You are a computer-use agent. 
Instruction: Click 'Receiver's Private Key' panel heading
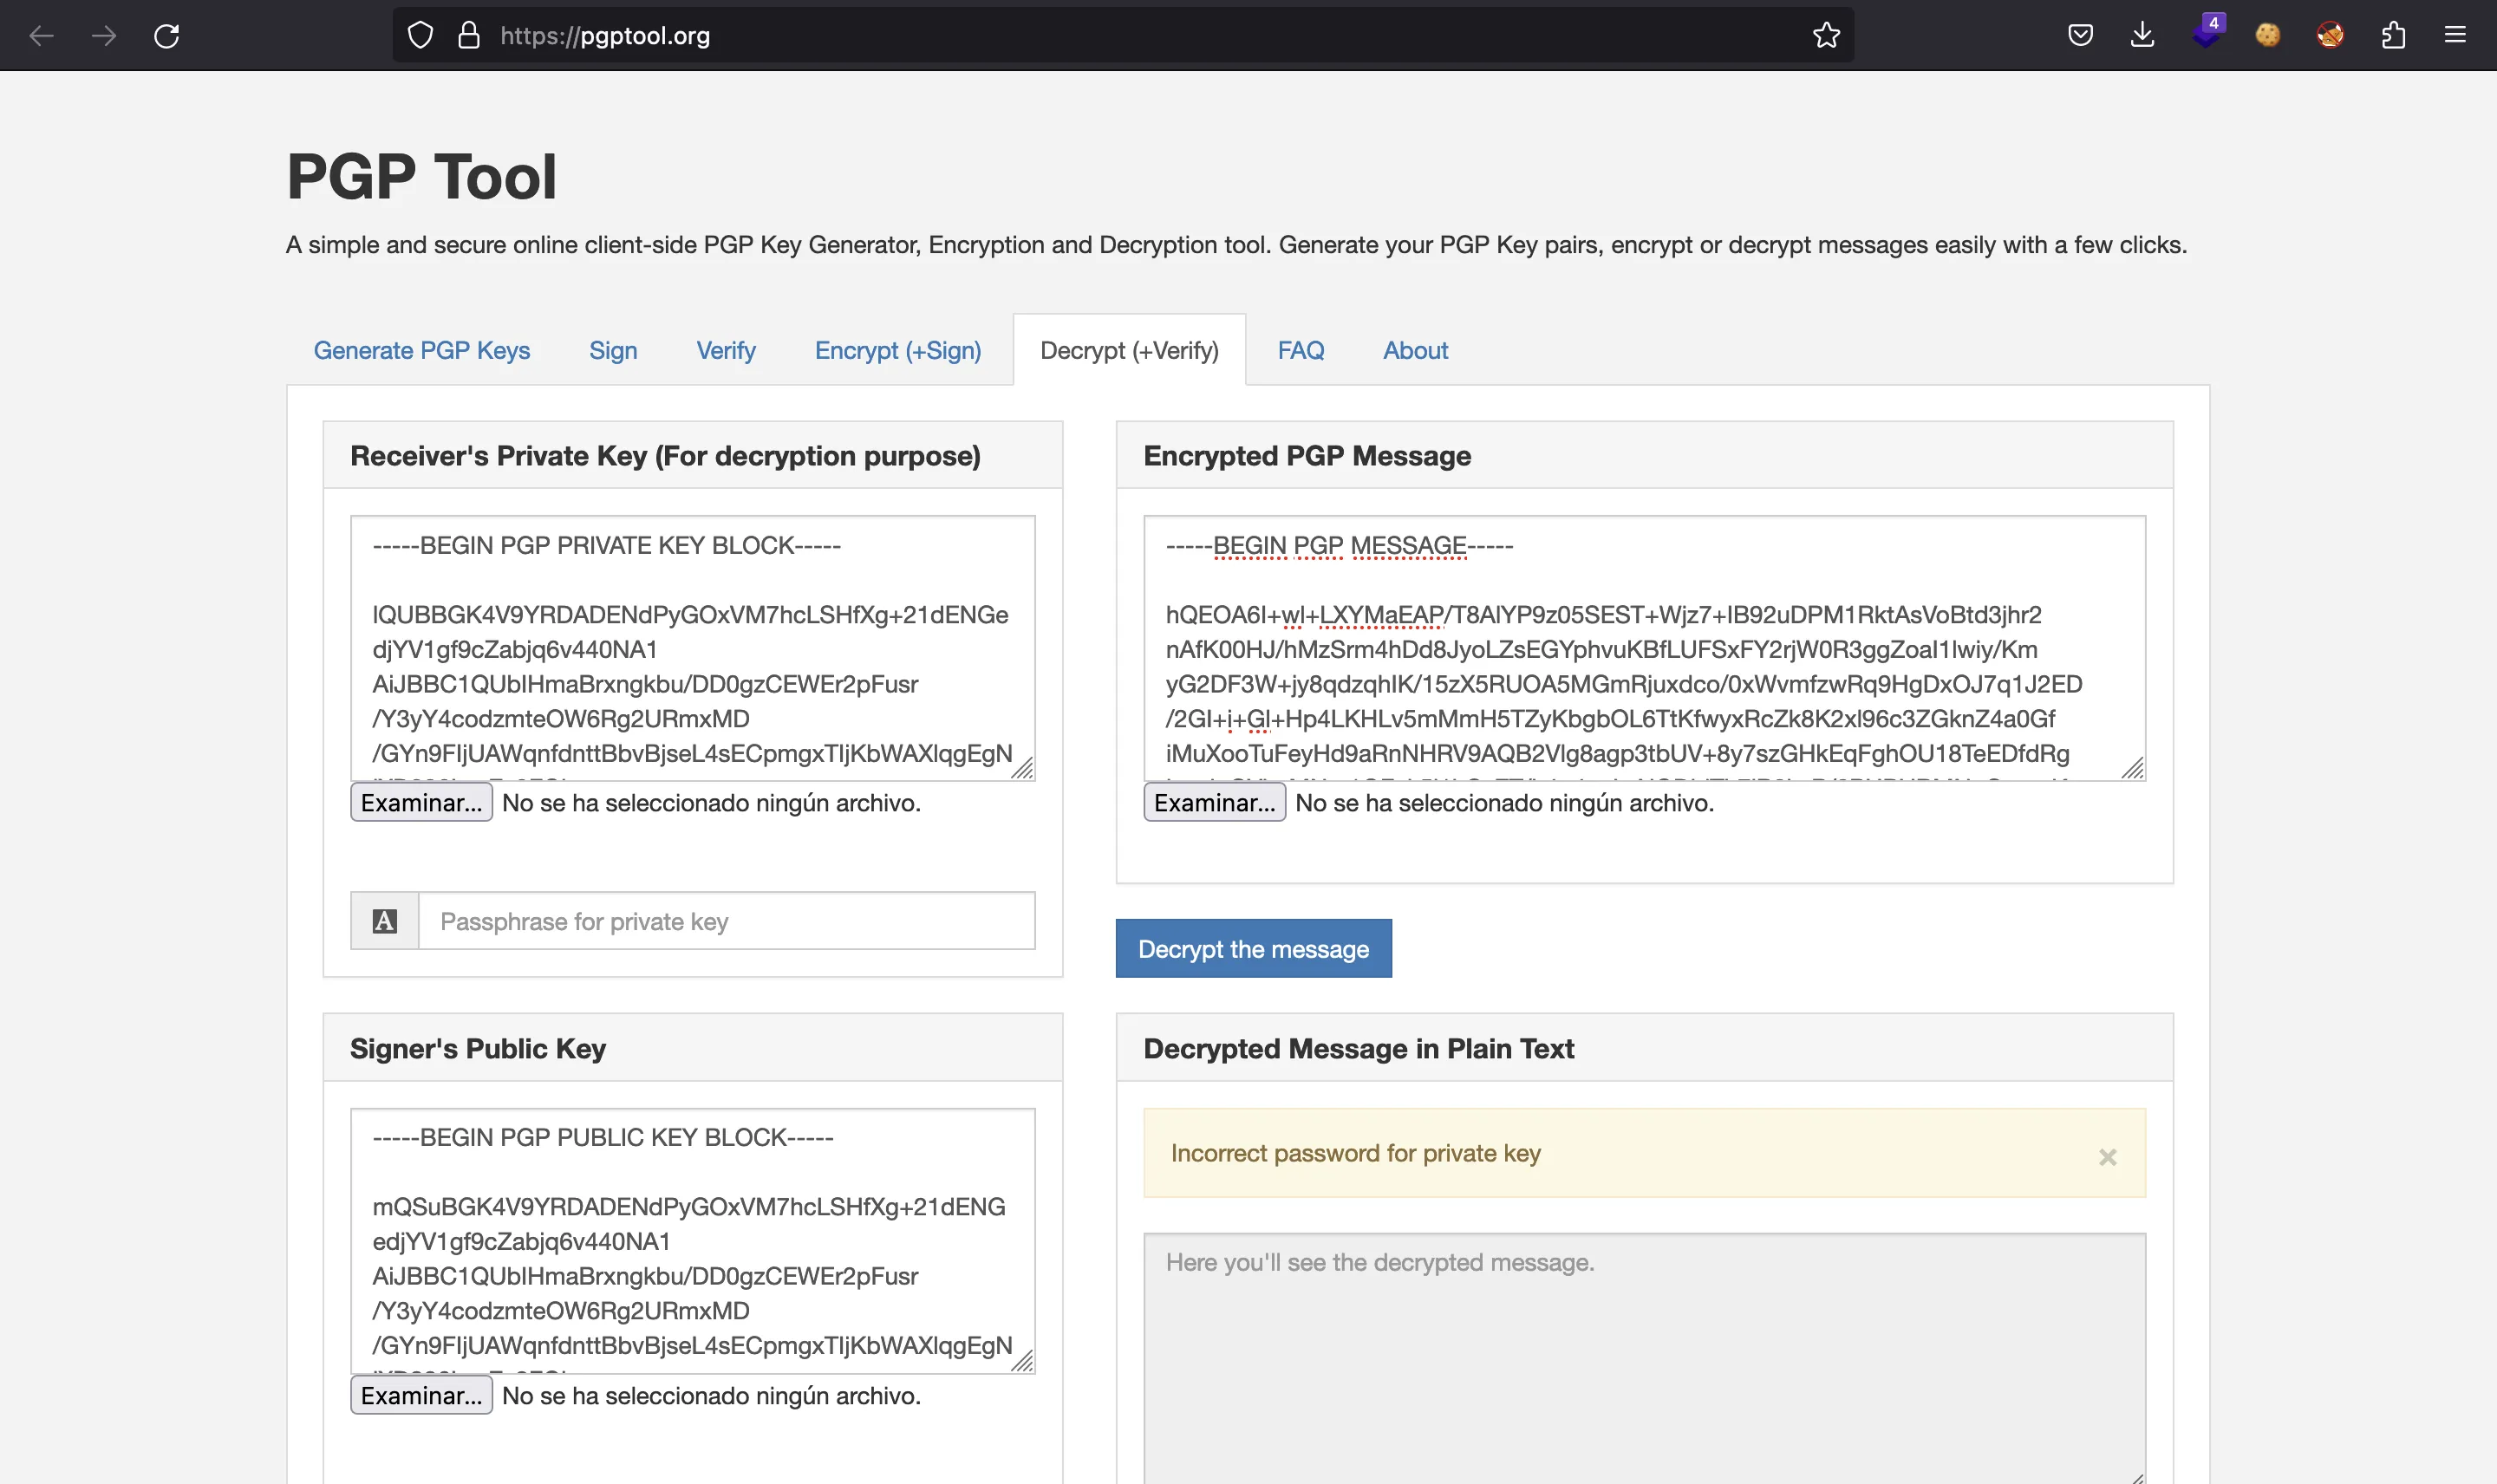[665, 456]
